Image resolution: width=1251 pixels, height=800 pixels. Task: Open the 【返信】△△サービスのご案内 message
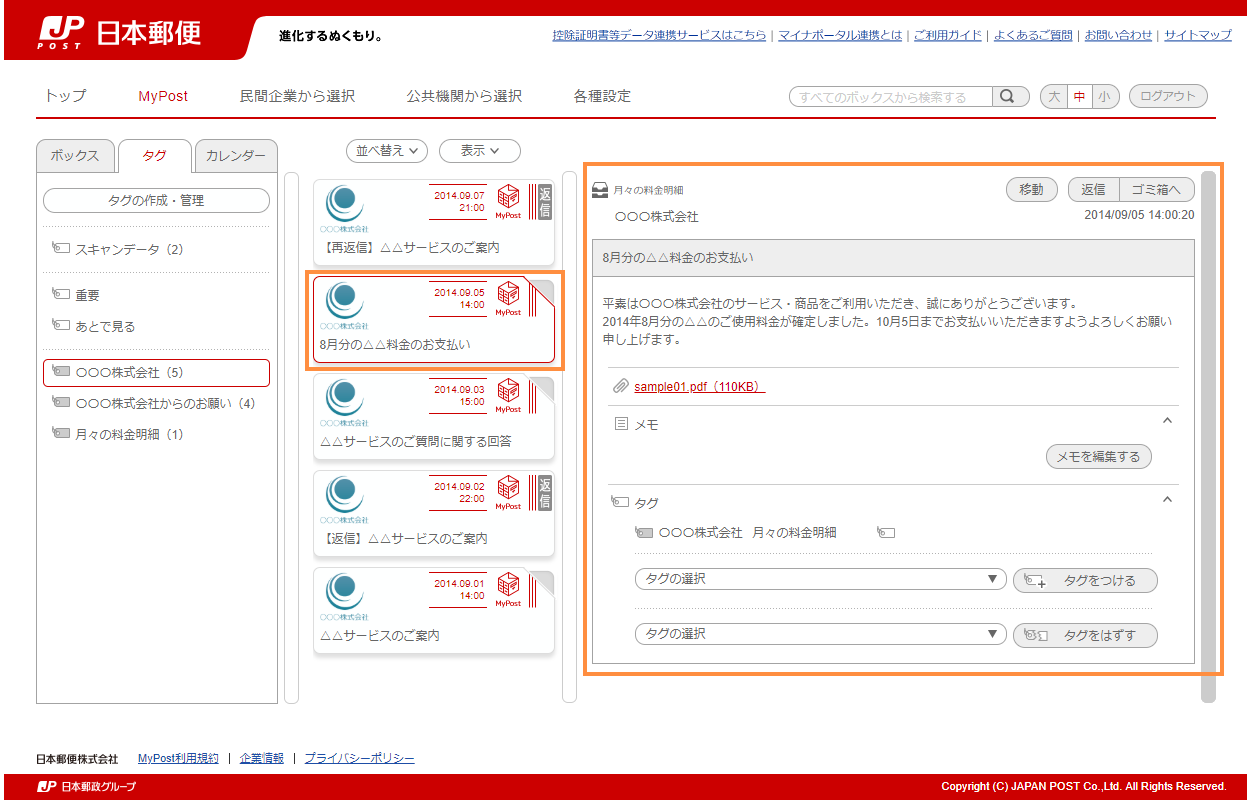tap(434, 513)
